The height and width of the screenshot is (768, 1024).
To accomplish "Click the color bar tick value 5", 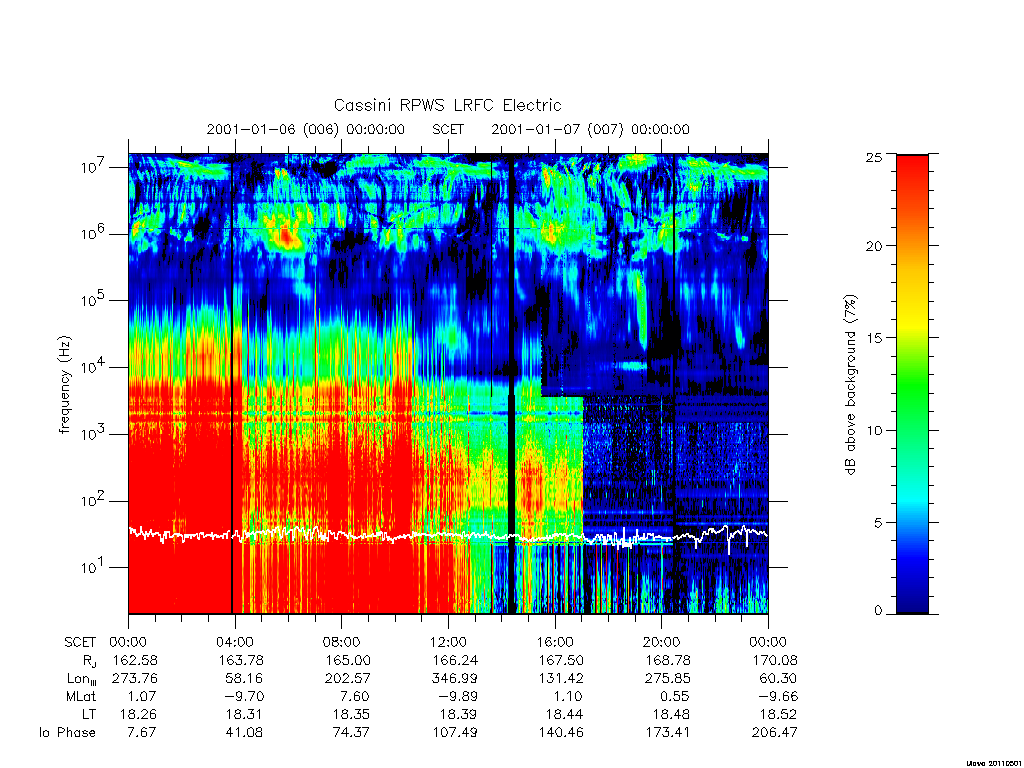I will pyautogui.click(x=878, y=522).
